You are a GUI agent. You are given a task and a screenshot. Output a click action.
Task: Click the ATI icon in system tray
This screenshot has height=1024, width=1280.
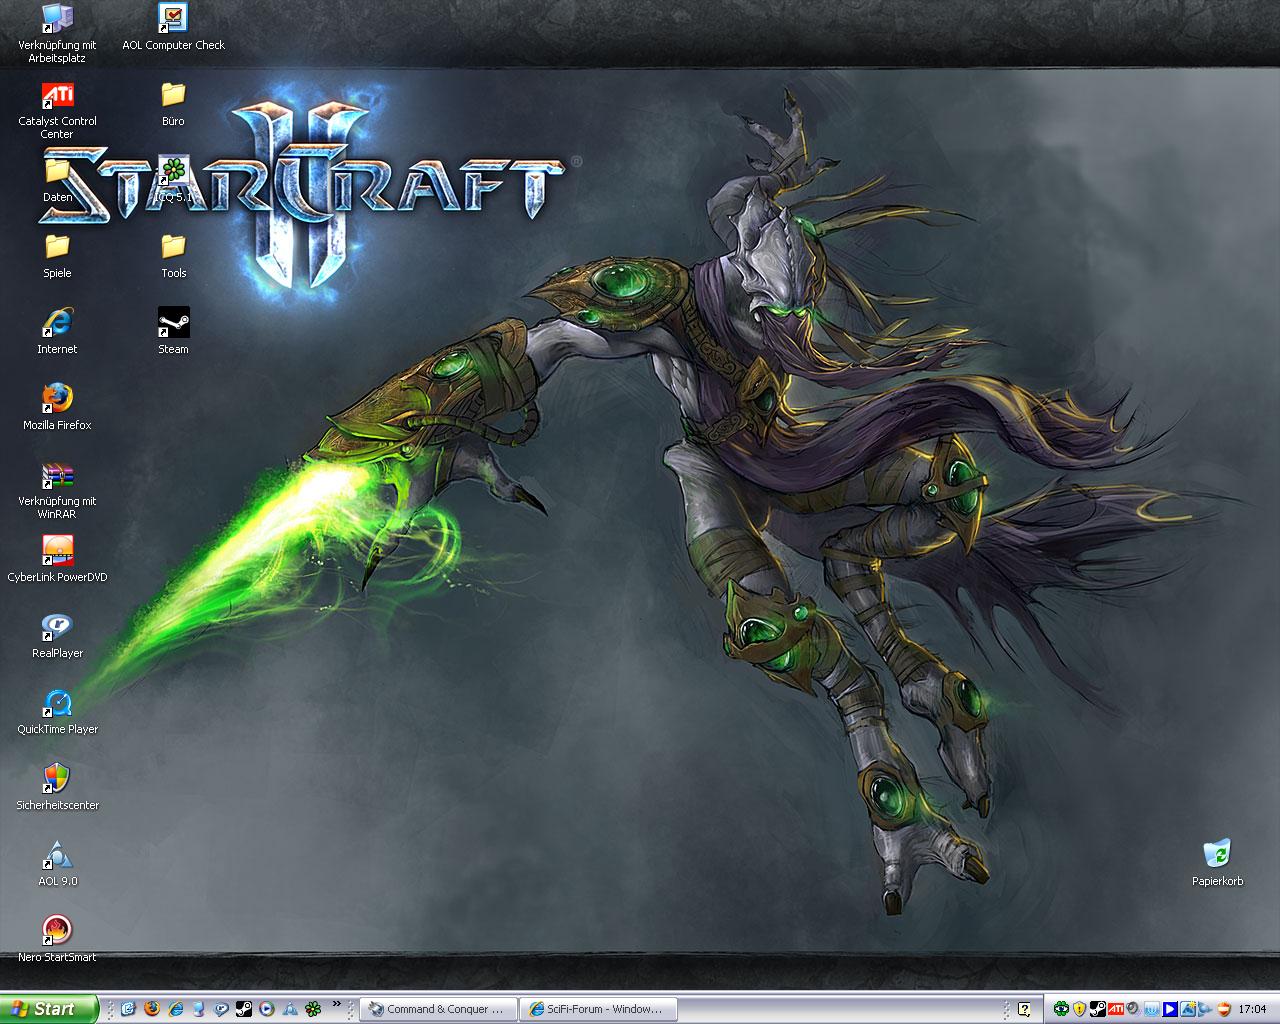1115,1009
